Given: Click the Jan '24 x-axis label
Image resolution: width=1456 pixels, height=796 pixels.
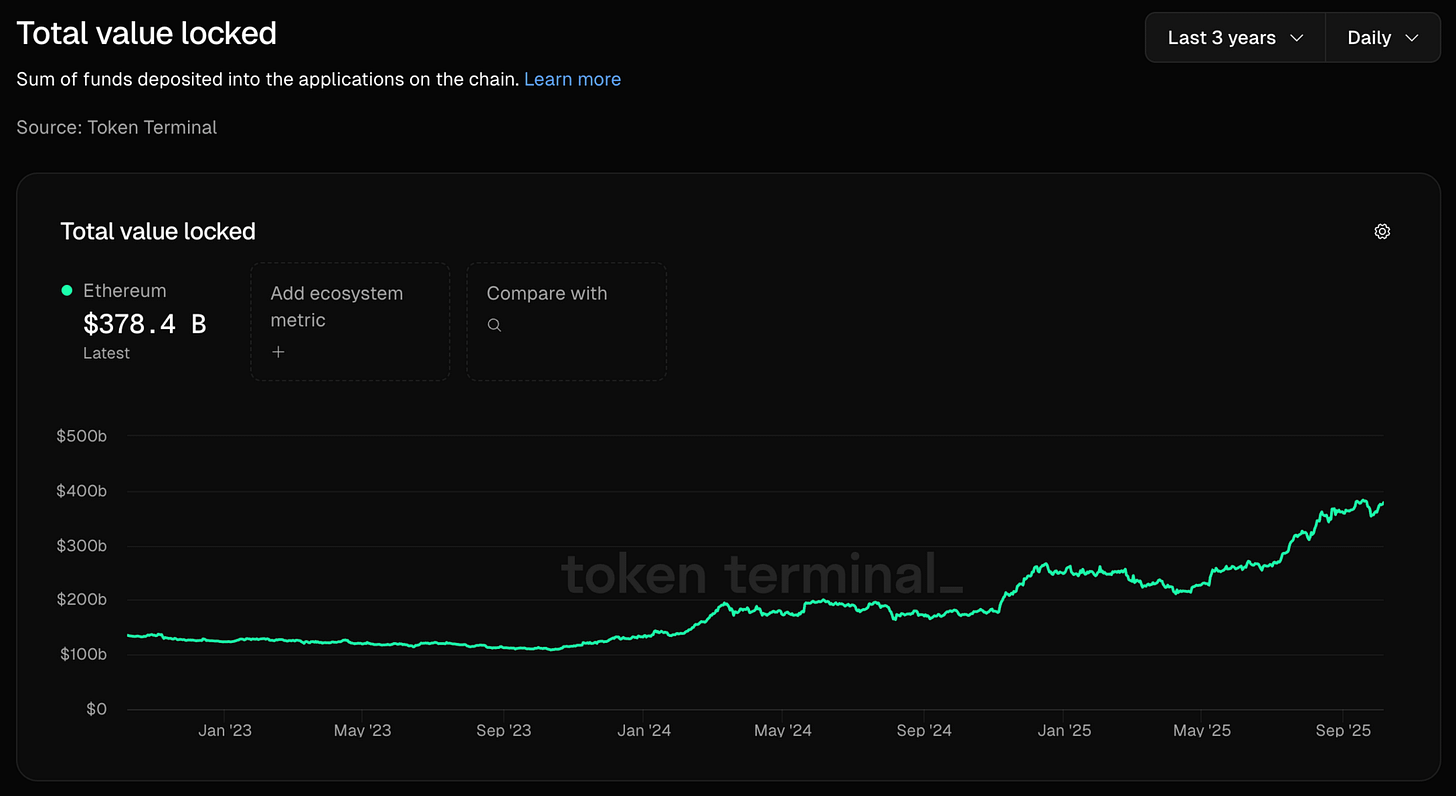Looking at the screenshot, I should pyautogui.click(x=644, y=731).
